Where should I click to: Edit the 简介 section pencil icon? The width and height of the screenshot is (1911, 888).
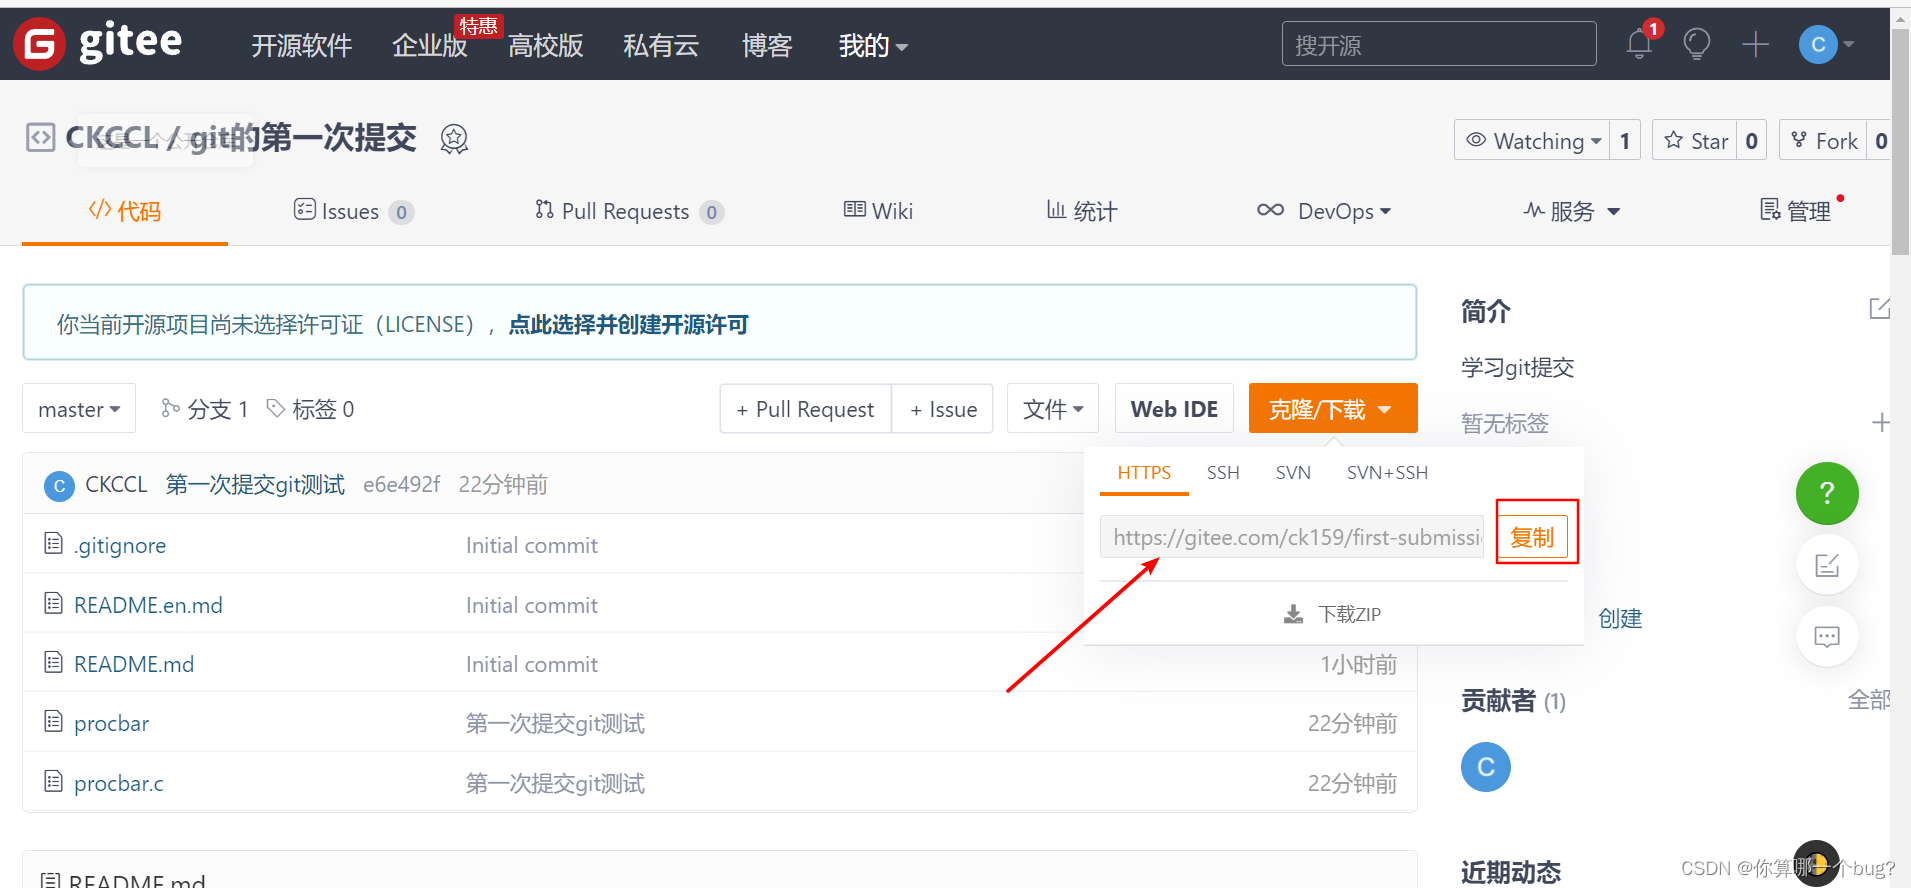(1879, 309)
